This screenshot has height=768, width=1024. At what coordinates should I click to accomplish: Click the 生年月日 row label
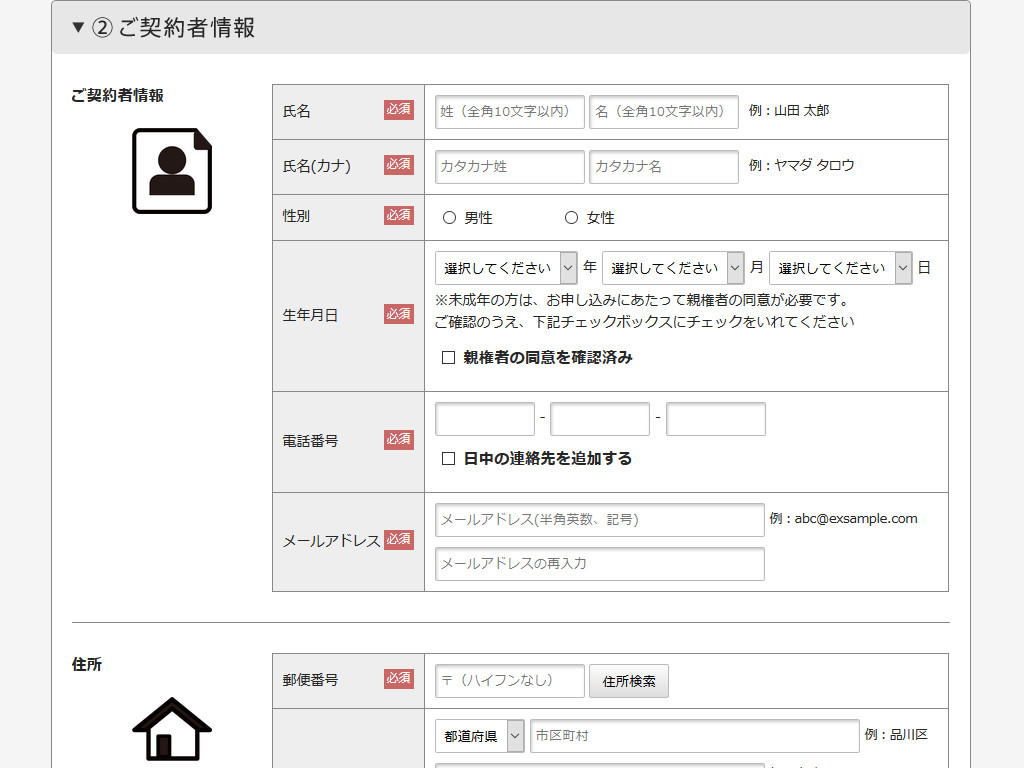point(310,315)
